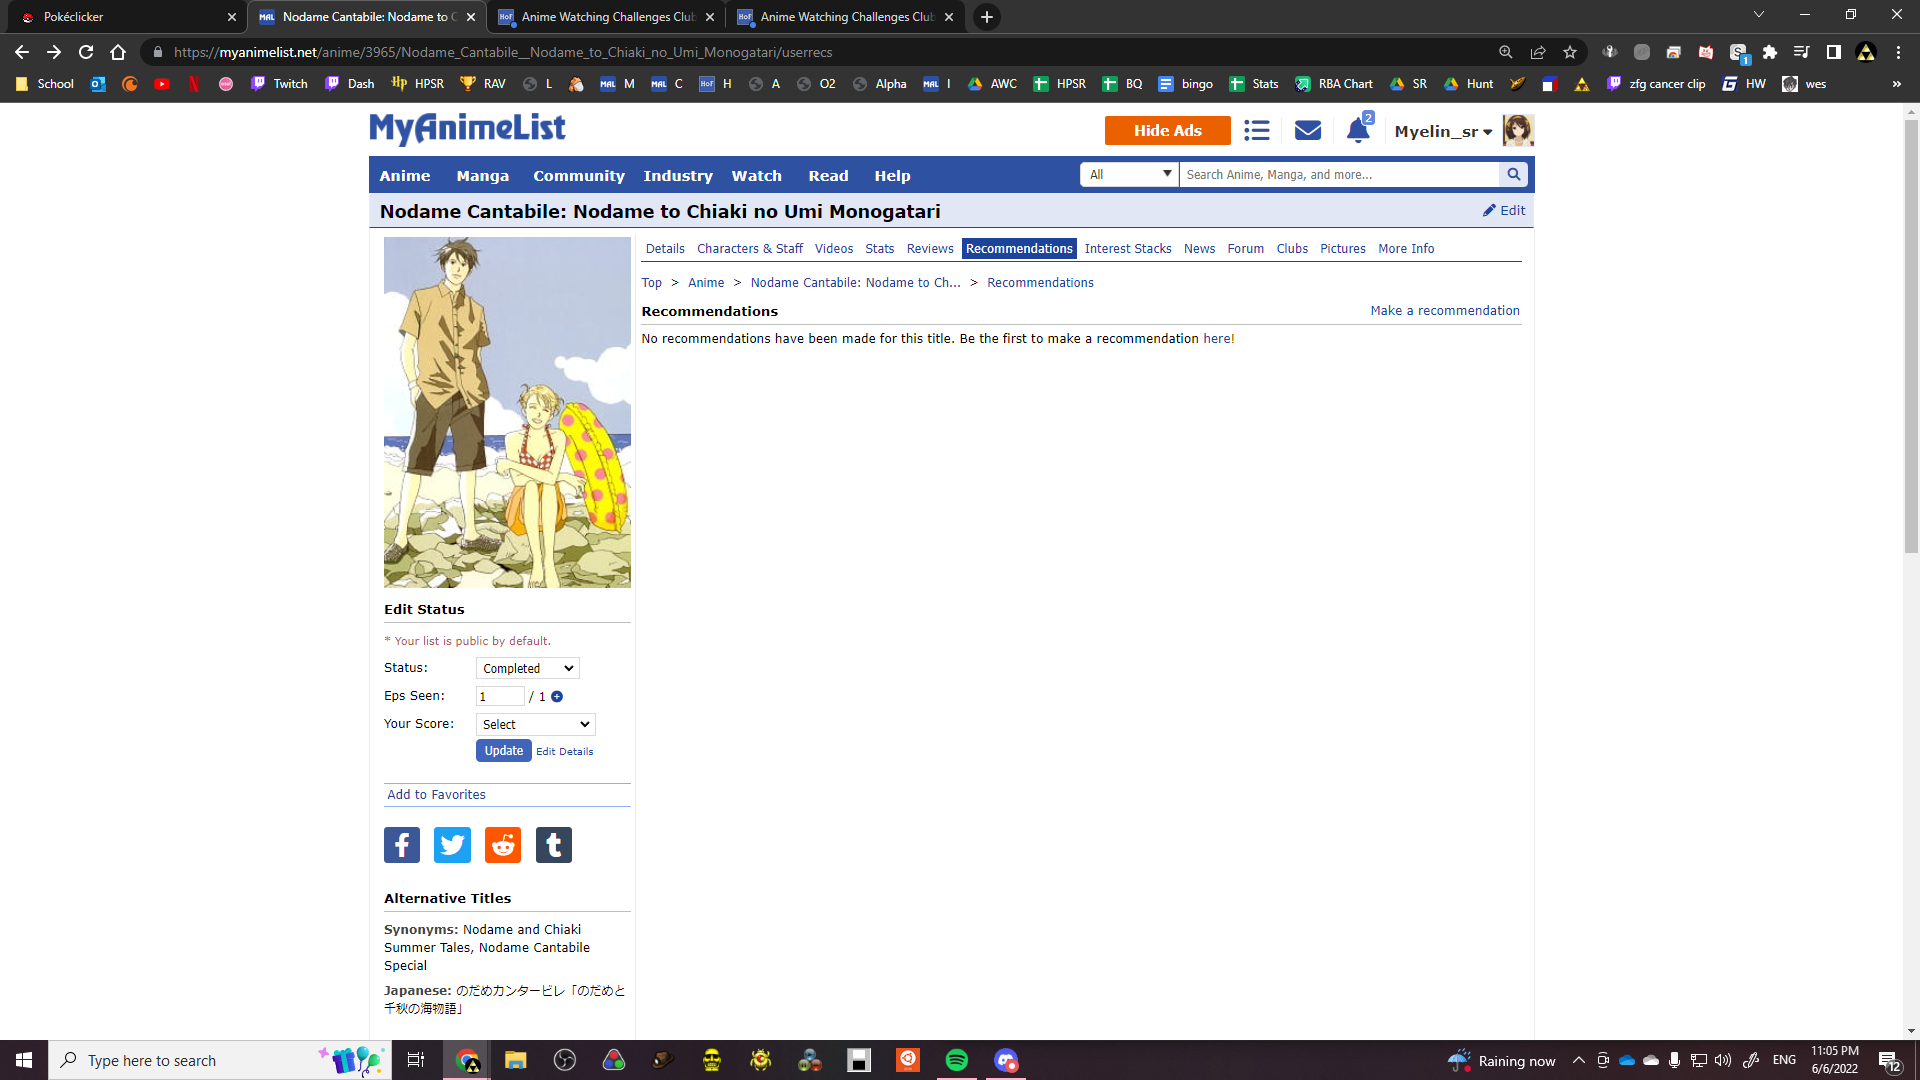The width and height of the screenshot is (1920, 1080).
Task: Open the messages envelope icon
Action: coord(1307,131)
